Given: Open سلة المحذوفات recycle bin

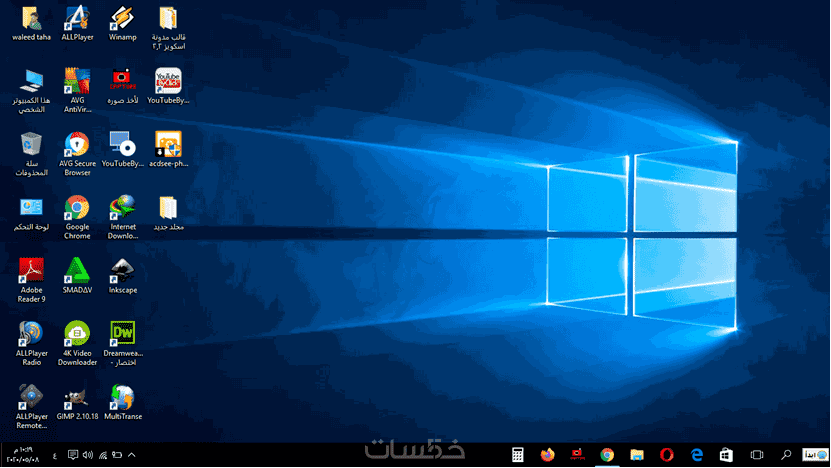Looking at the screenshot, I should point(31,154).
